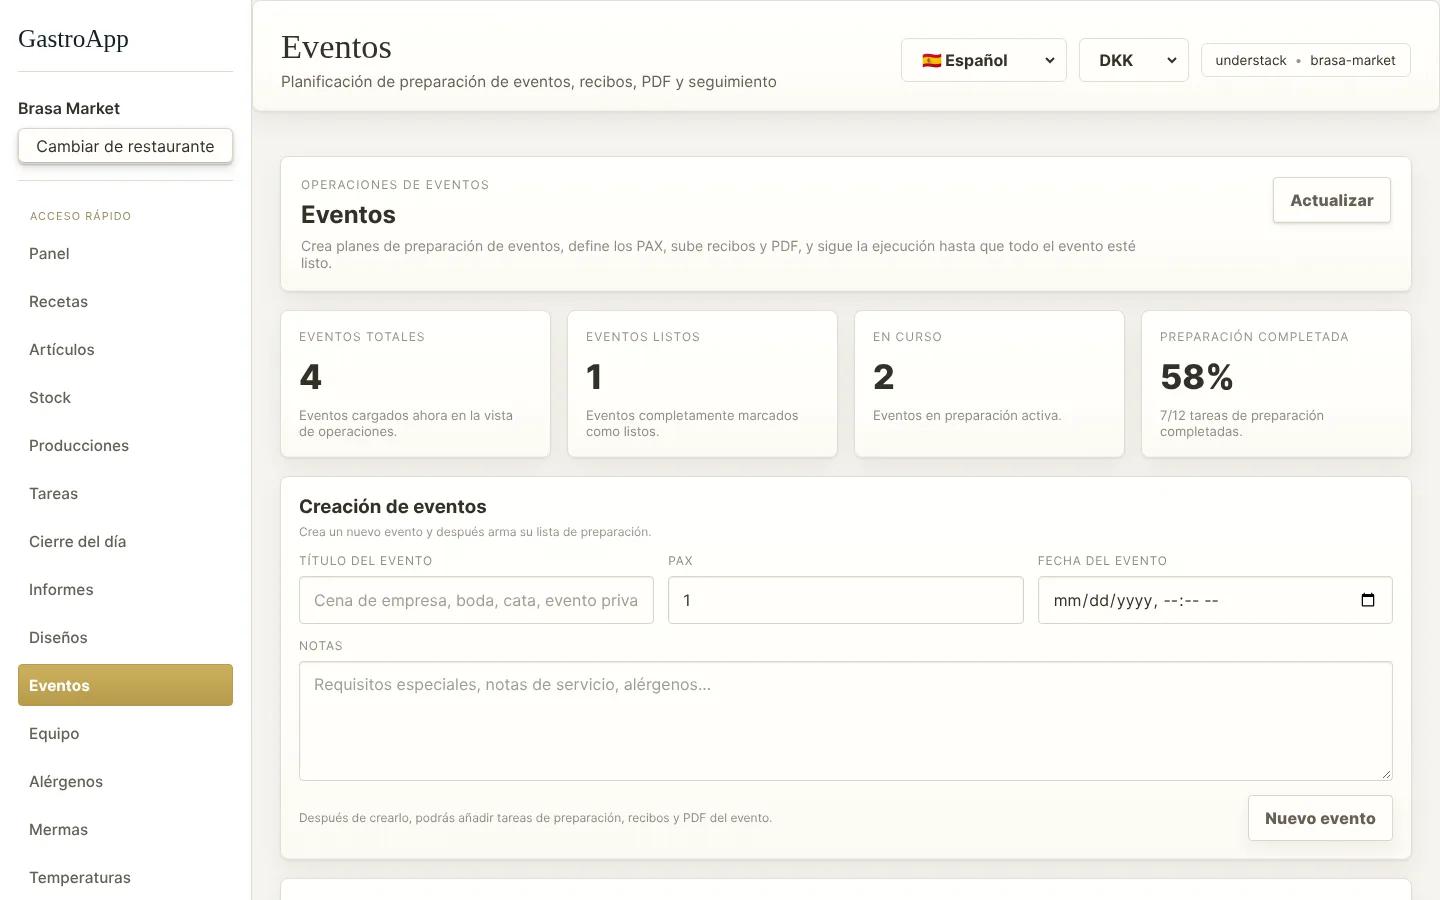Focus the Título del evento input field
This screenshot has height=900, width=1440.
click(x=476, y=600)
